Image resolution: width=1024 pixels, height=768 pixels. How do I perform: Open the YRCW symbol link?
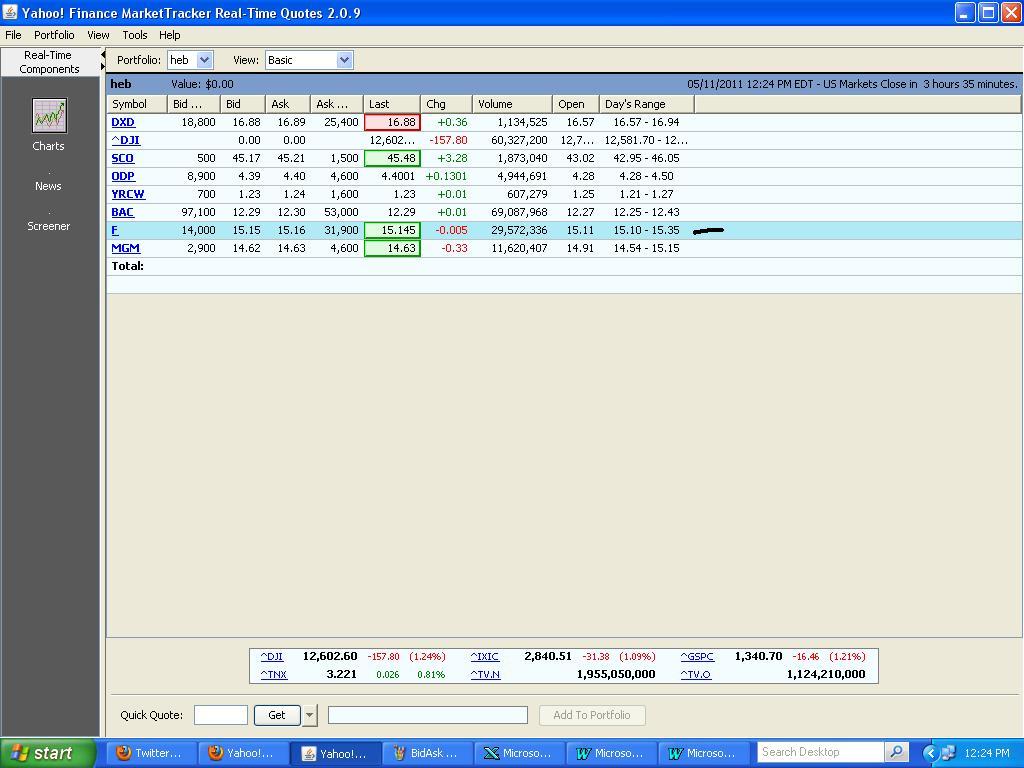(x=128, y=194)
